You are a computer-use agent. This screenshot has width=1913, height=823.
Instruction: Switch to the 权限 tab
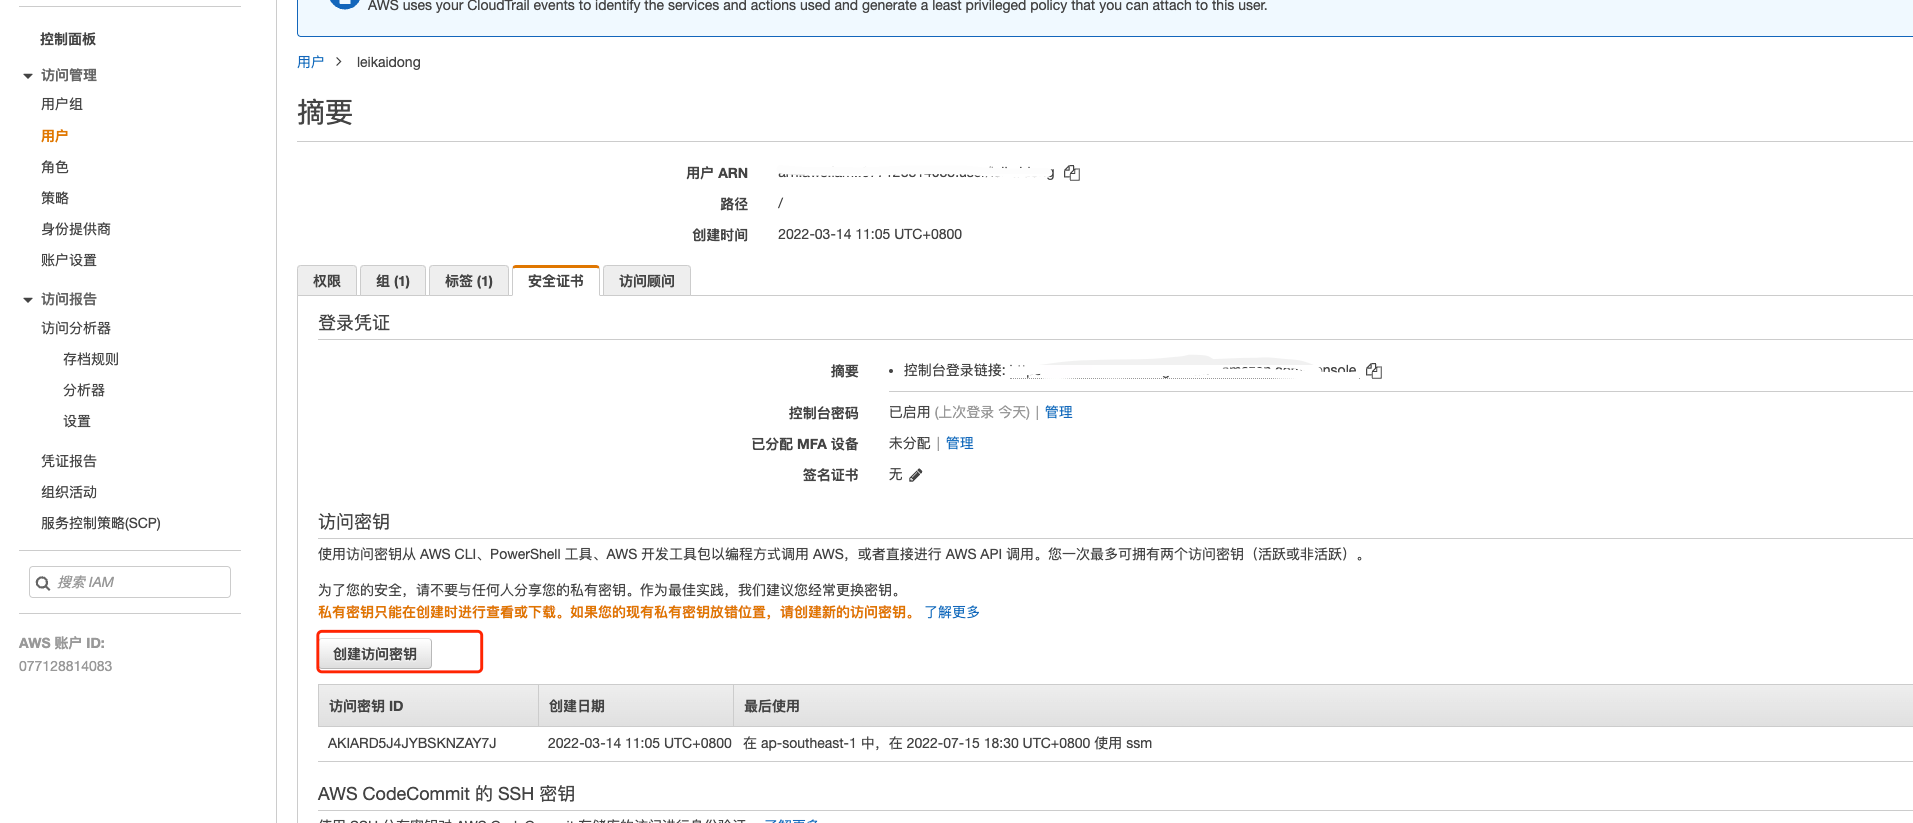(327, 281)
